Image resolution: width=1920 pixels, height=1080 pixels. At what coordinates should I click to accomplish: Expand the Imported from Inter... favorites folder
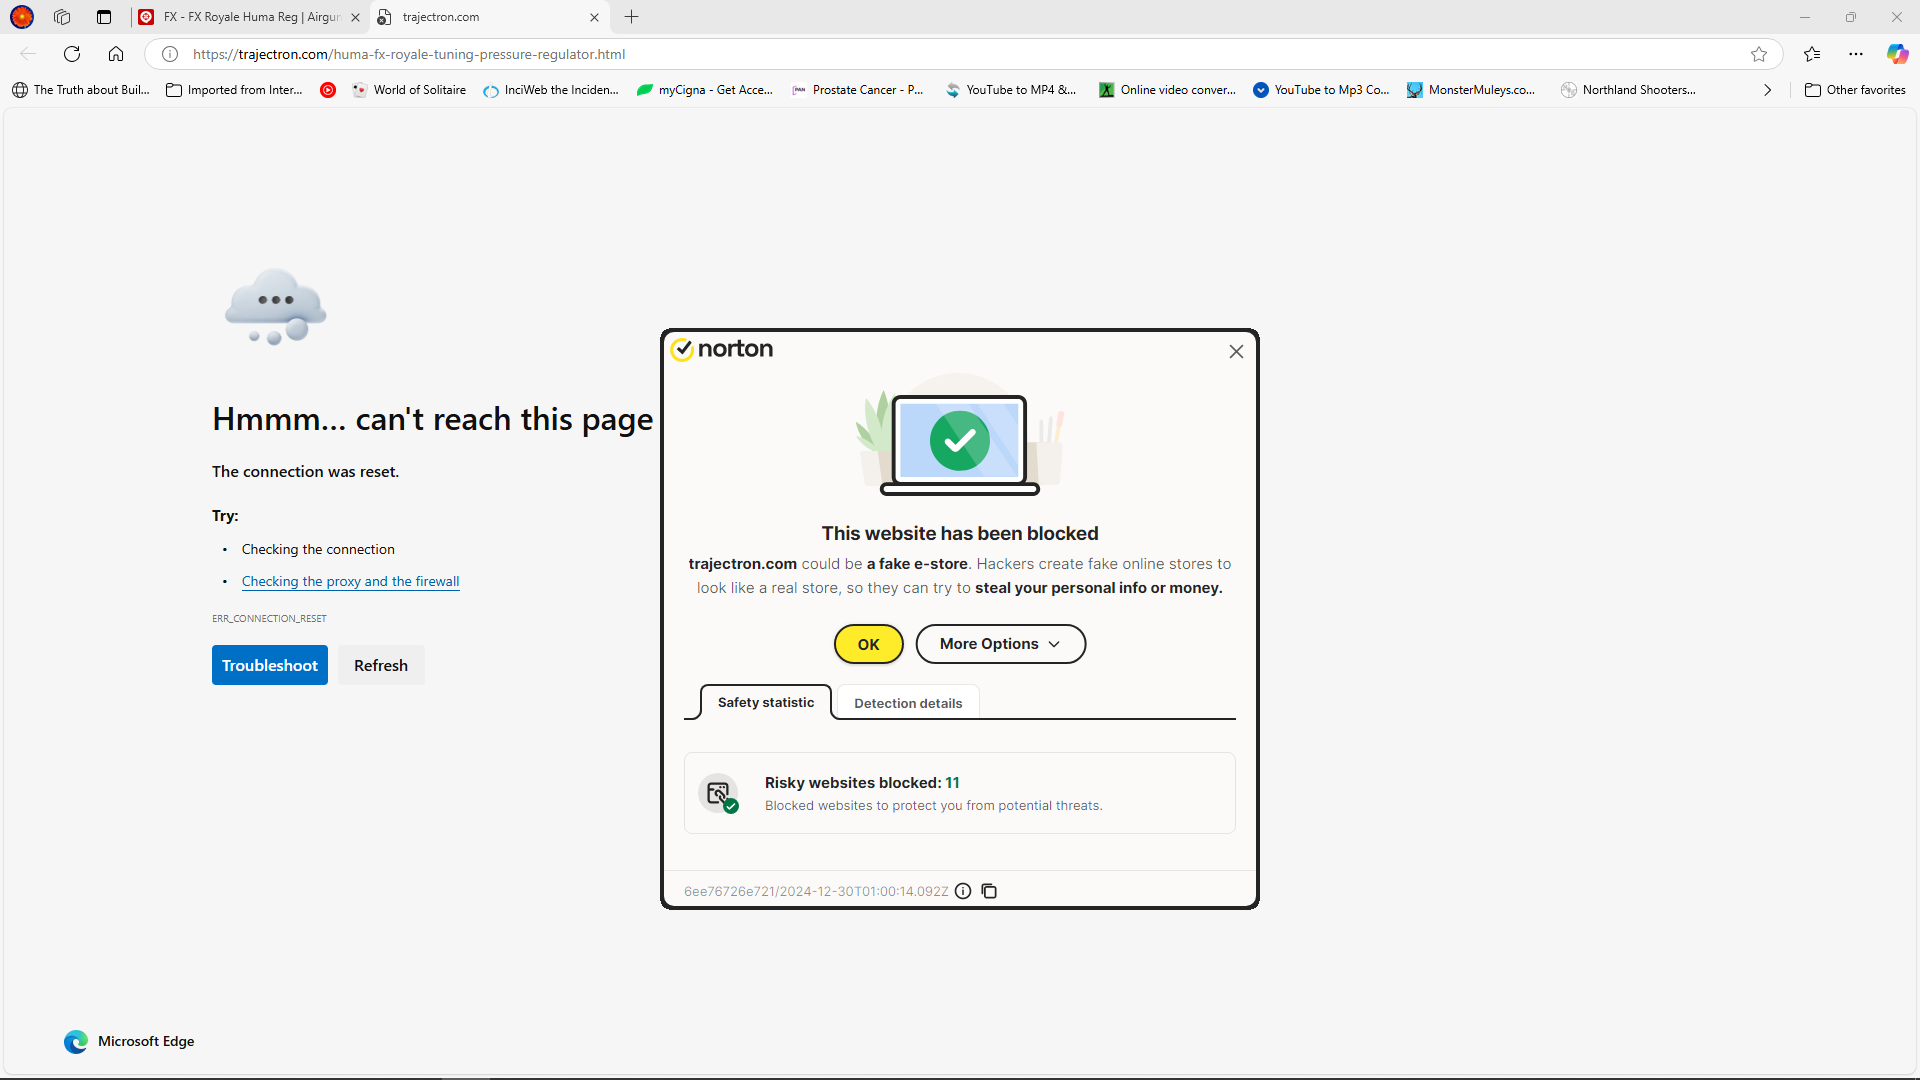[x=234, y=90]
